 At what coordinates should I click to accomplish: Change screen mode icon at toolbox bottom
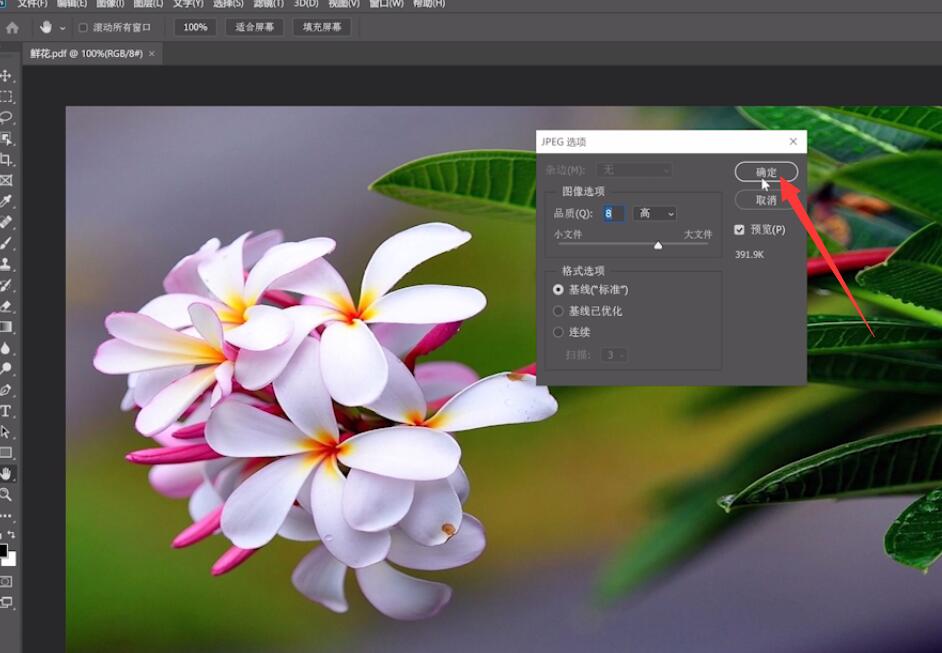[x=6, y=603]
